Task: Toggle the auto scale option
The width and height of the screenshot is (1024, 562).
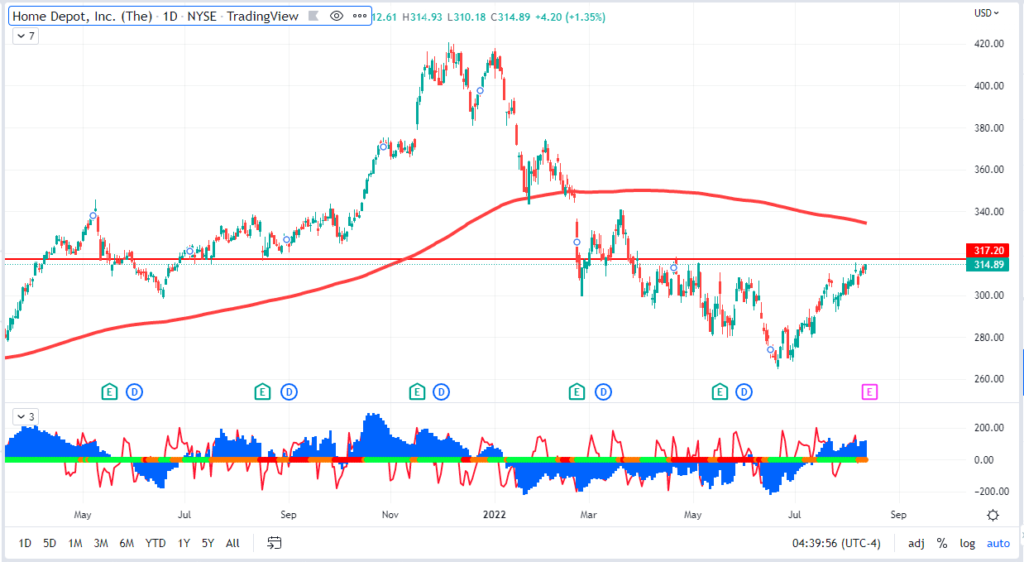Action: click(x=998, y=543)
